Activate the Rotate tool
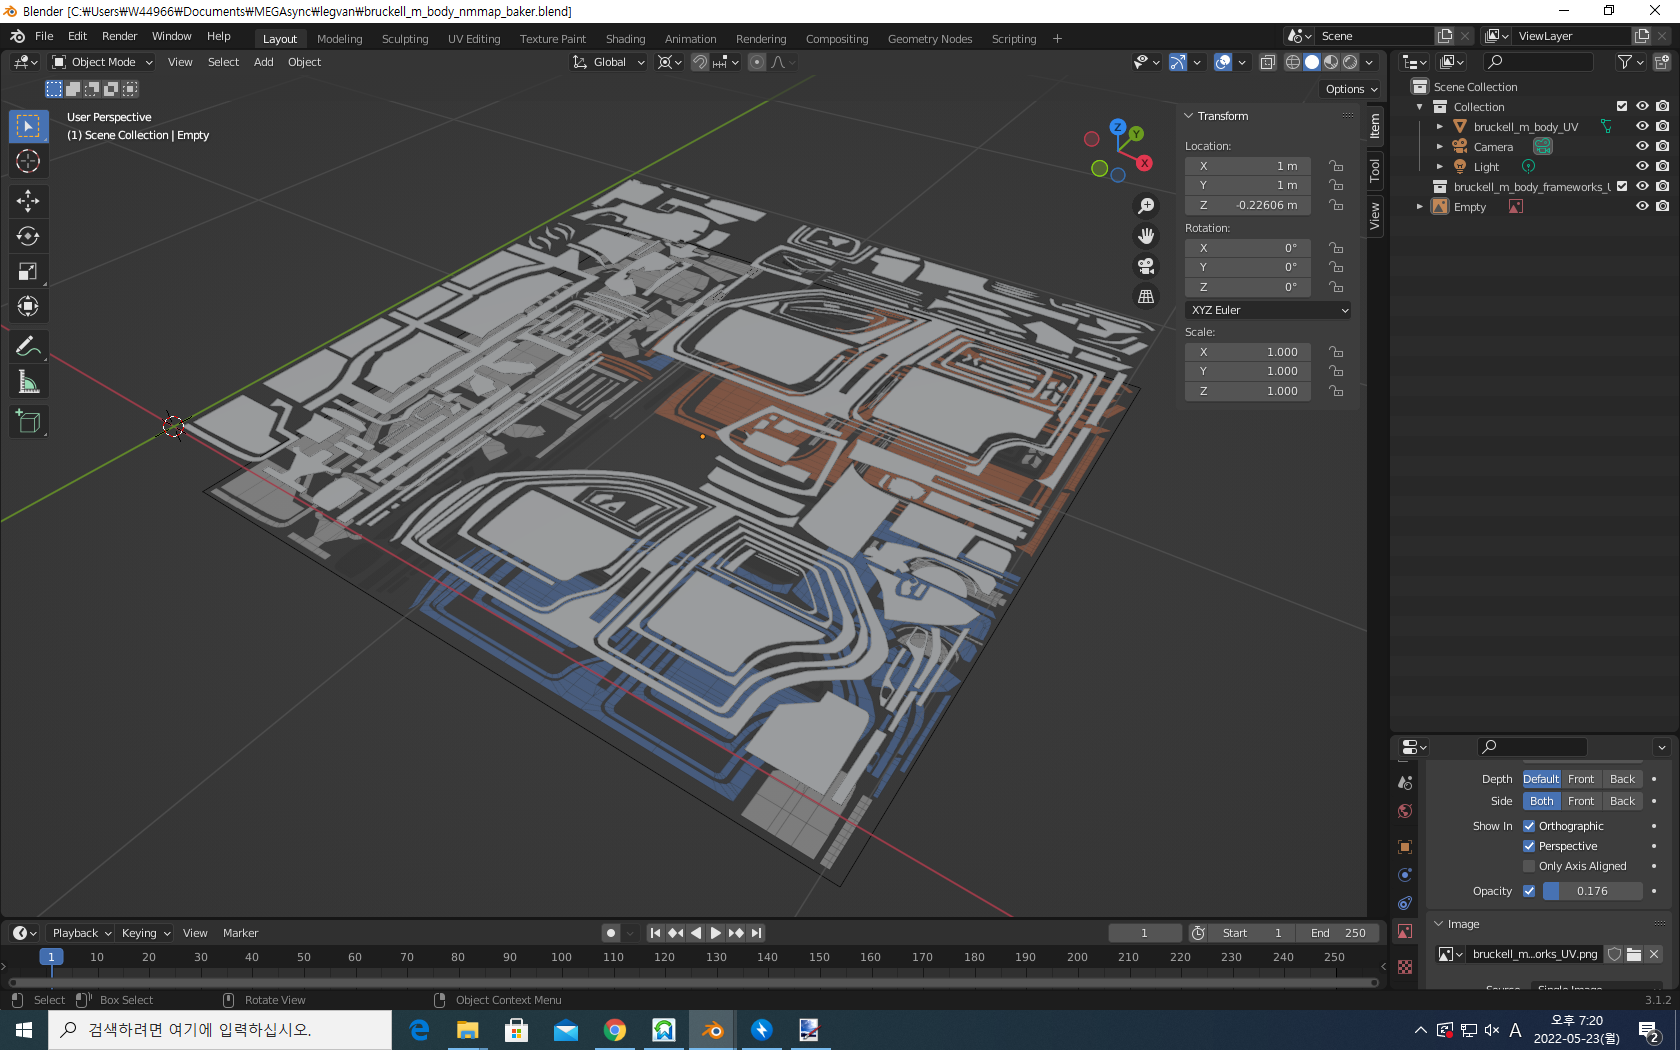Image resolution: width=1680 pixels, height=1050 pixels. click(x=28, y=236)
